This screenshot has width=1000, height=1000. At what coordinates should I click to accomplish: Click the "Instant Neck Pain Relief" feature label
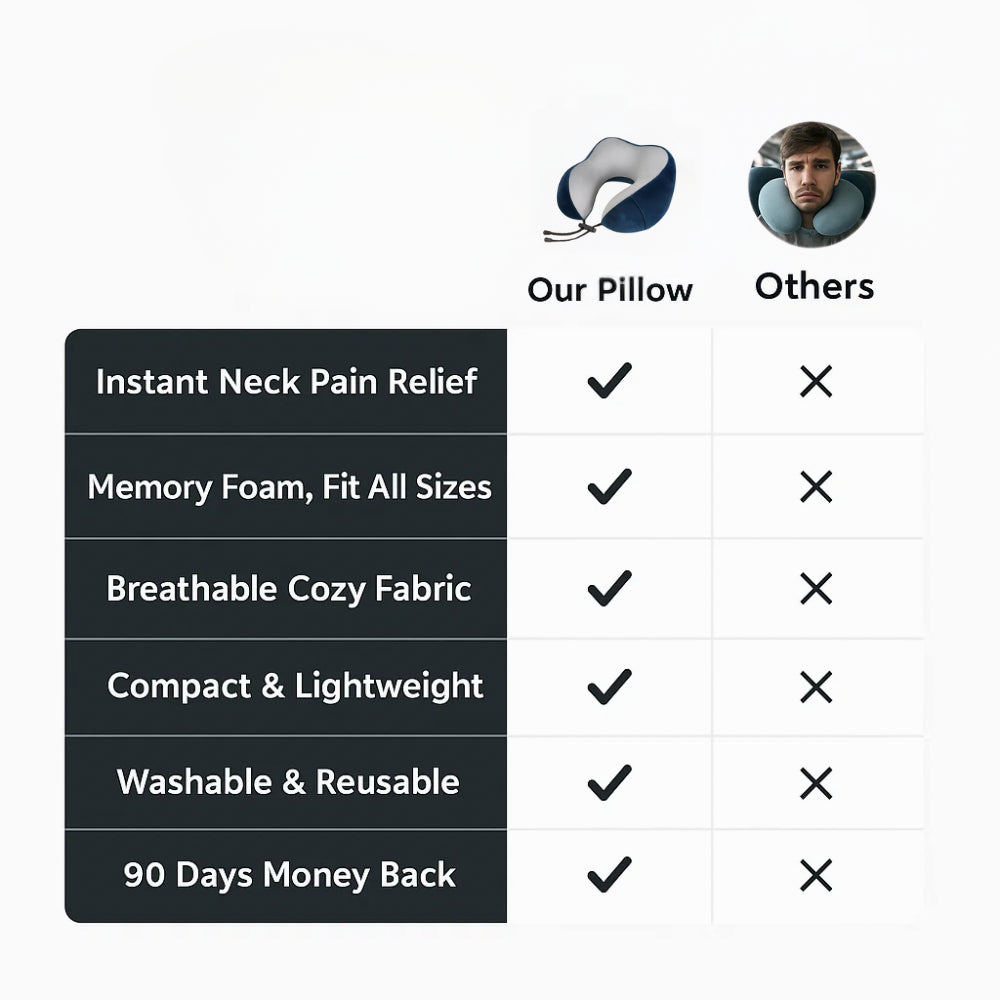click(x=287, y=381)
